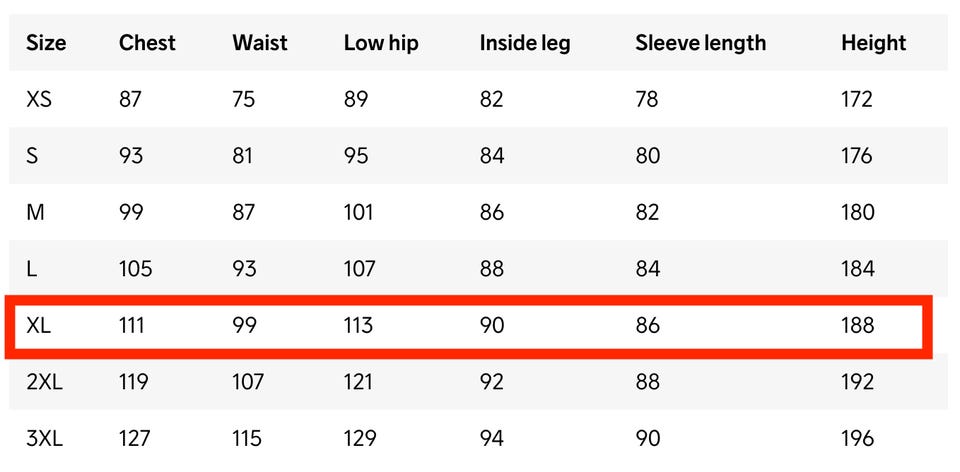Select the L size row label
Viewport: 960px width, 472px height.
[x=31, y=269]
